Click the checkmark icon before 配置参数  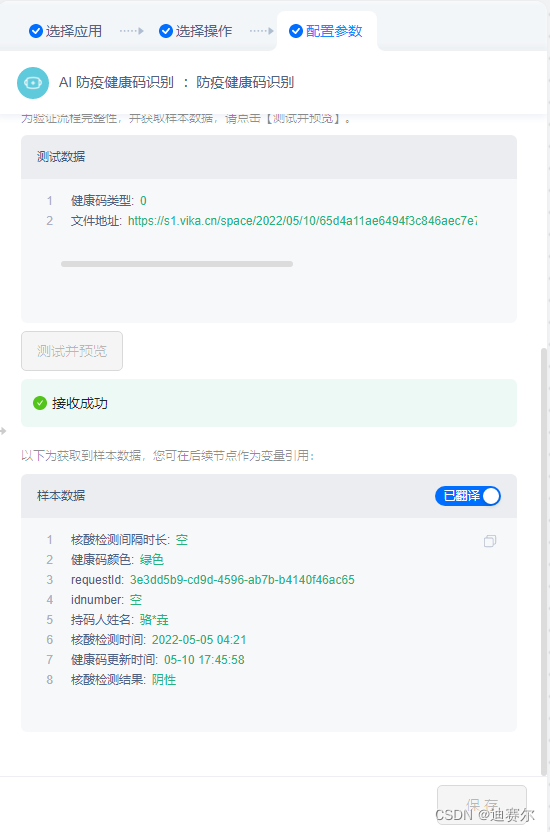point(295,31)
